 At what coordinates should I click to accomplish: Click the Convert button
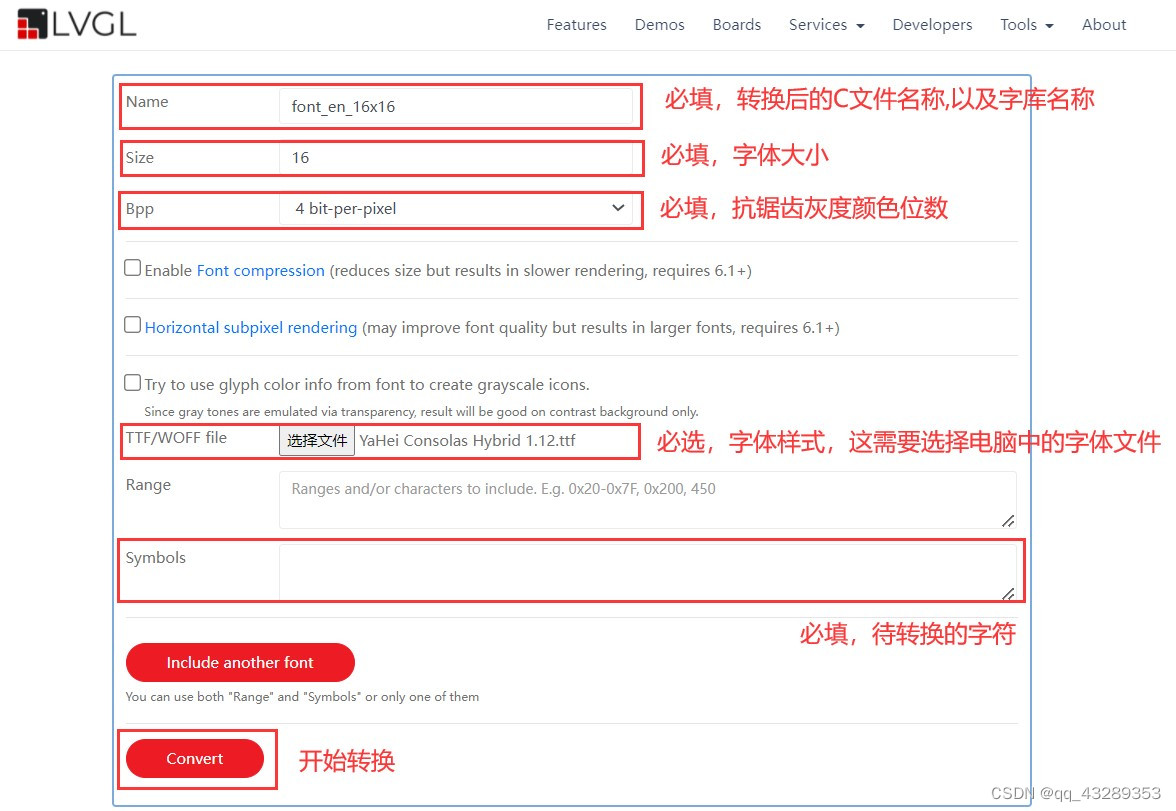(x=195, y=758)
